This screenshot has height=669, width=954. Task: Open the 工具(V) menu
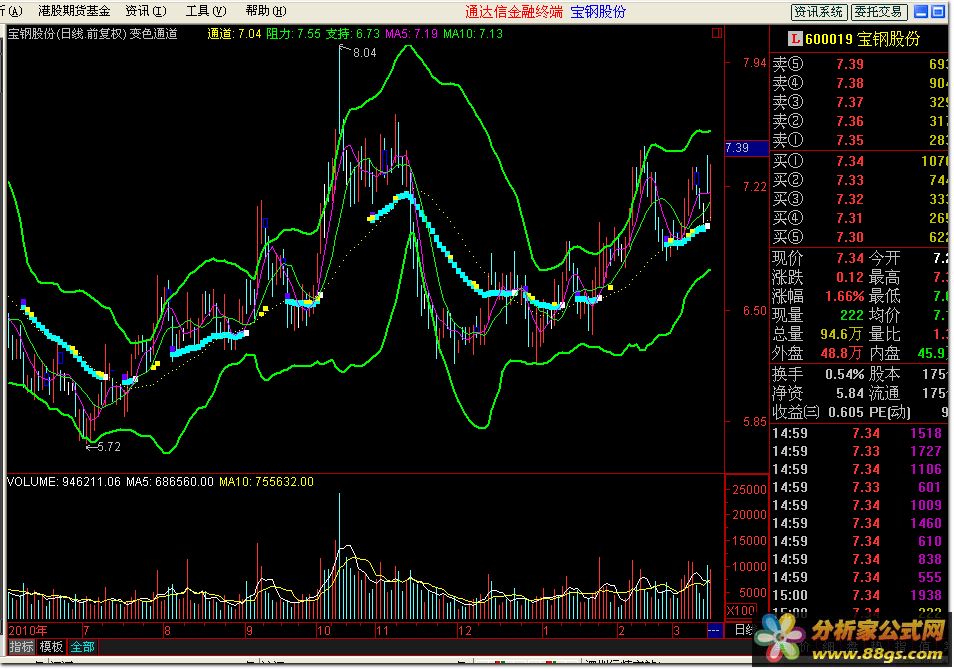point(206,11)
